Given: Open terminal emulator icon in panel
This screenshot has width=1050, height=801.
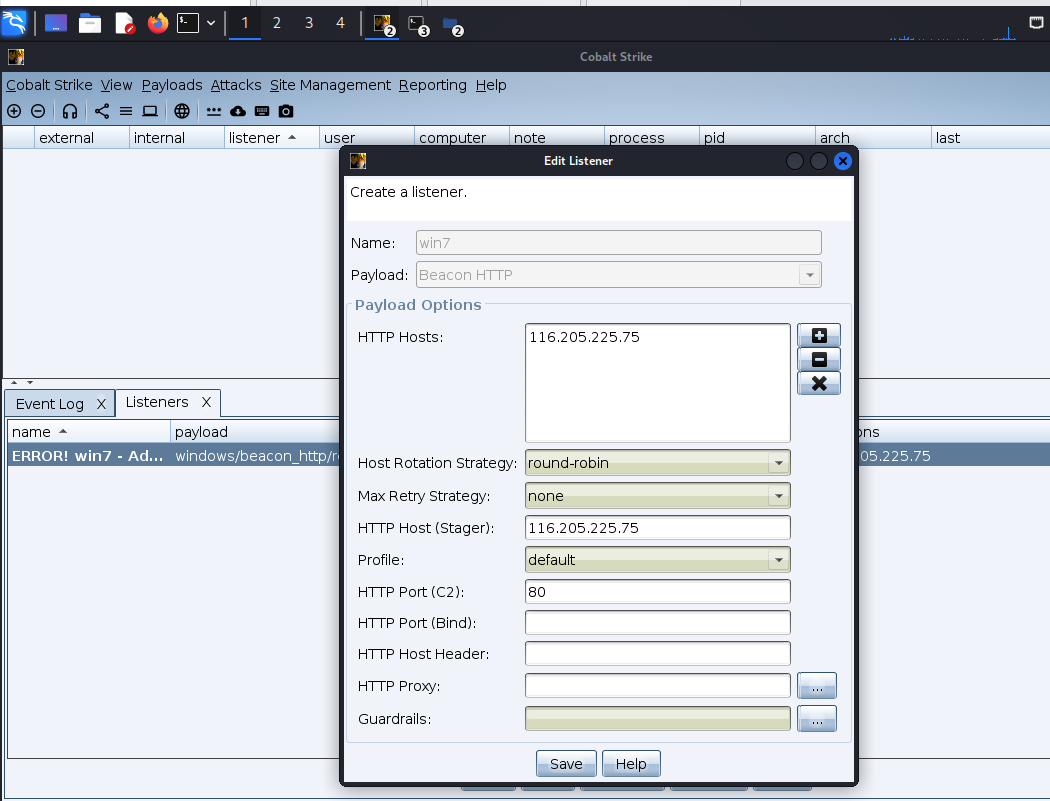Looking at the screenshot, I should coord(188,23).
